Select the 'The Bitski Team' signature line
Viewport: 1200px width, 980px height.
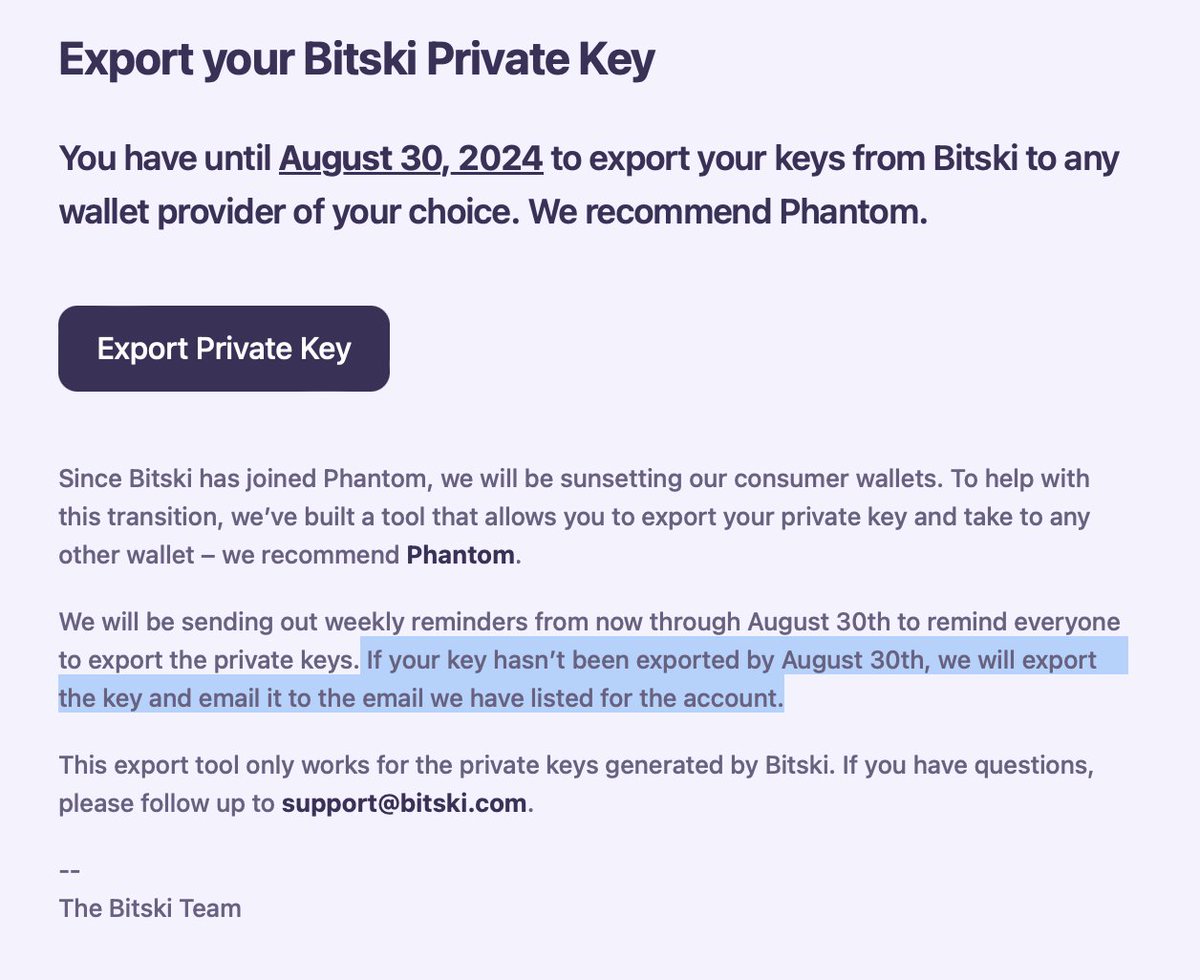point(150,908)
